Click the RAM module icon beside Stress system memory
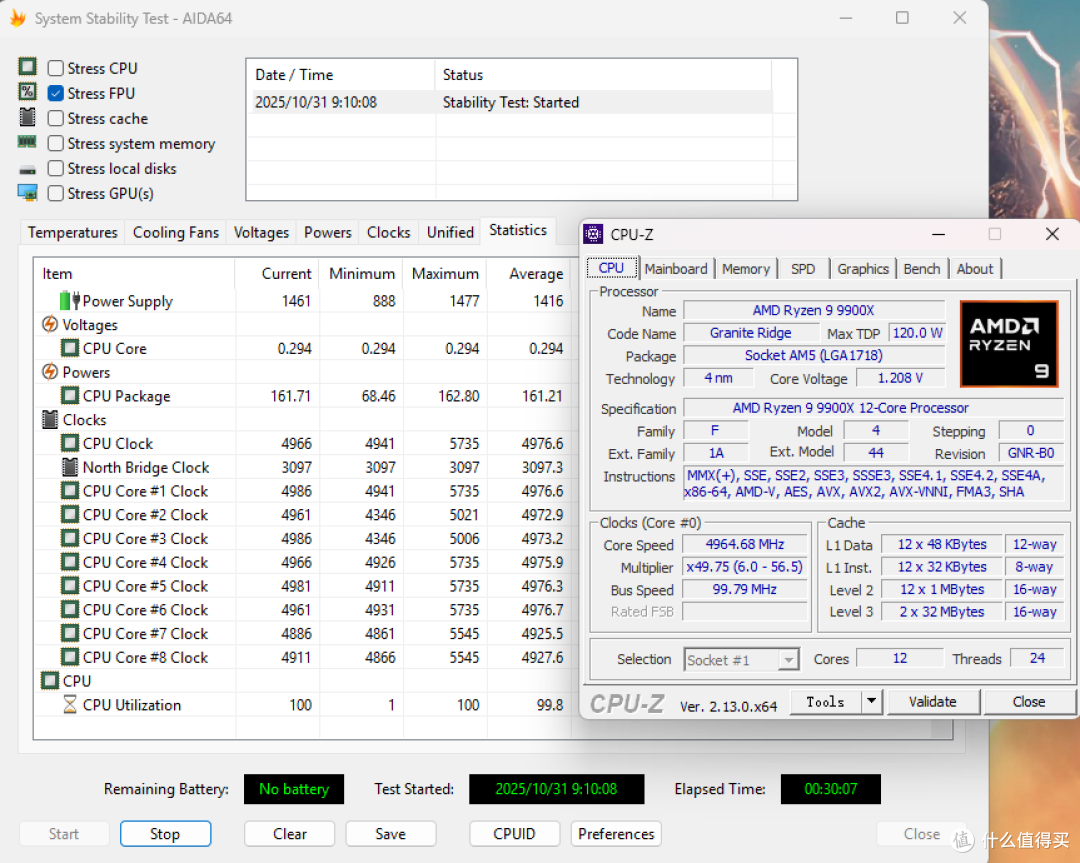 click(x=27, y=142)
